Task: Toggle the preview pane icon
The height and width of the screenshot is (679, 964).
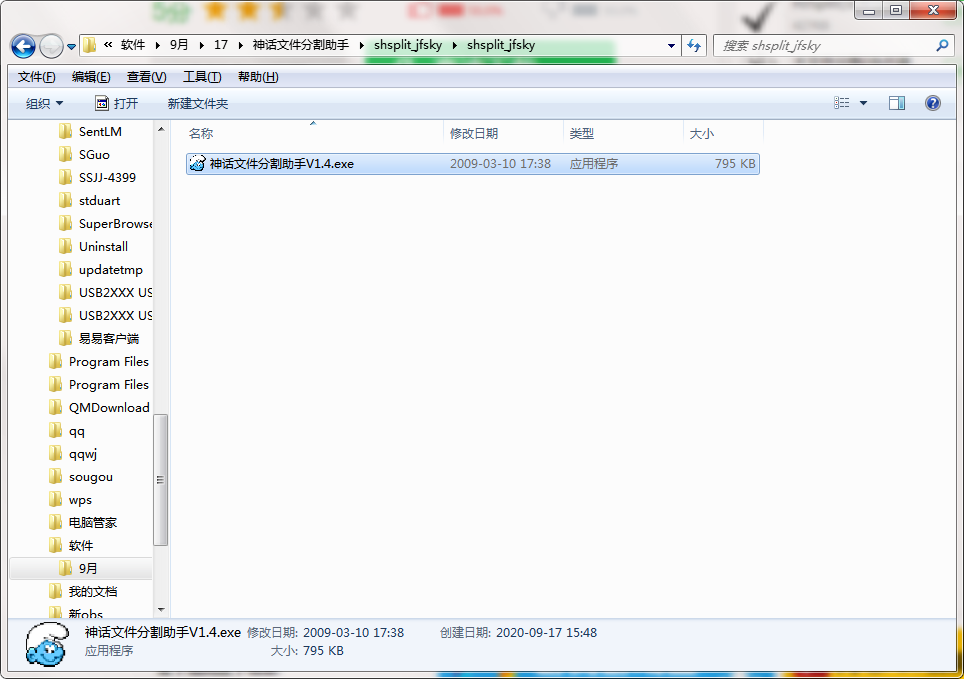Action: click(896, 103)
